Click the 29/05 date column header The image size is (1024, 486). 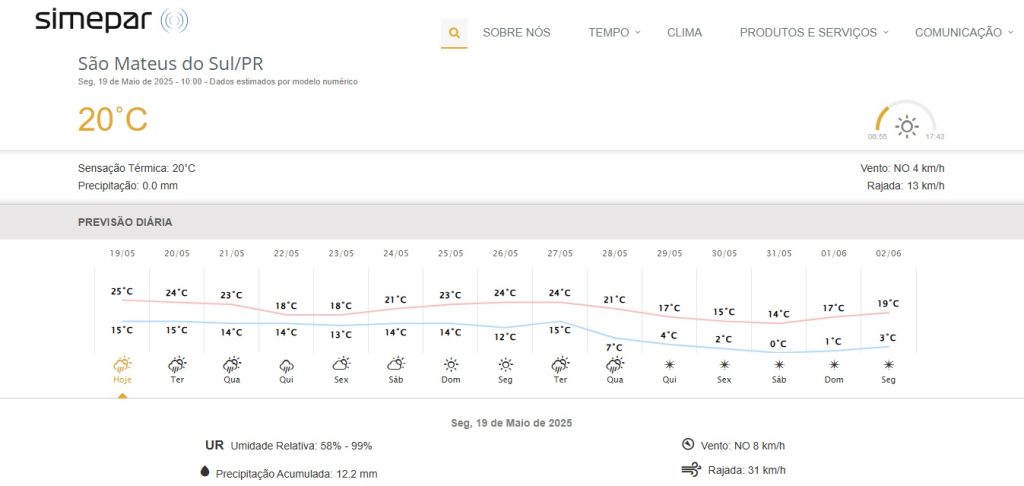669,253
